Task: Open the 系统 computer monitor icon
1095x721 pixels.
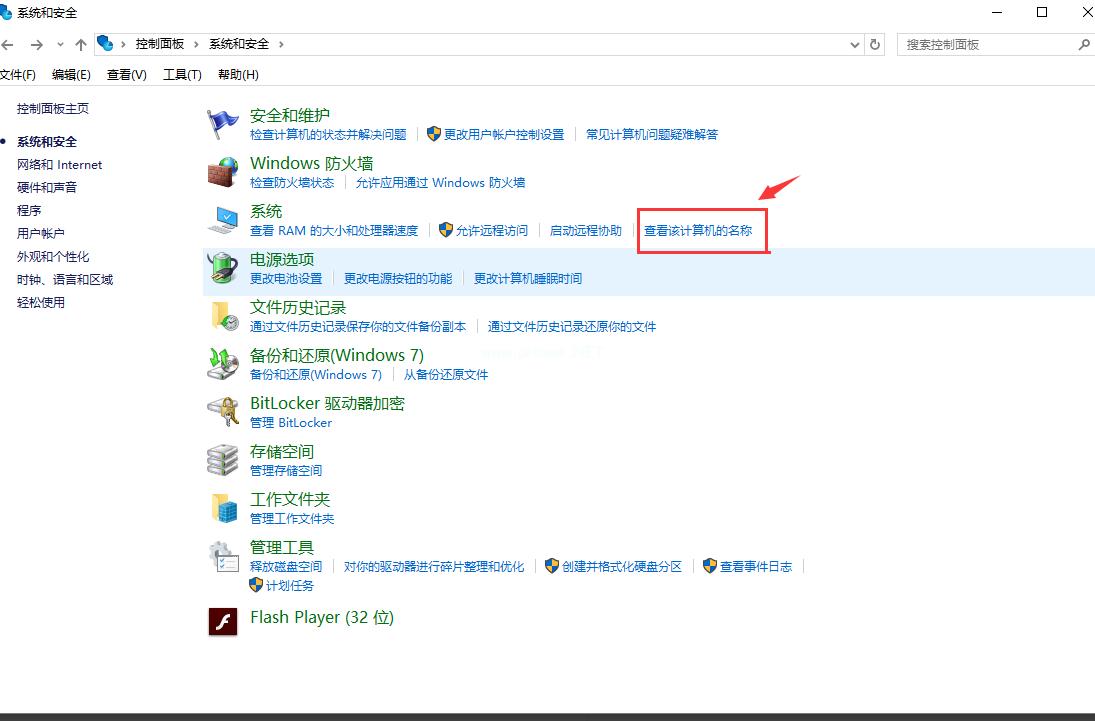Action: pos(223,220)
